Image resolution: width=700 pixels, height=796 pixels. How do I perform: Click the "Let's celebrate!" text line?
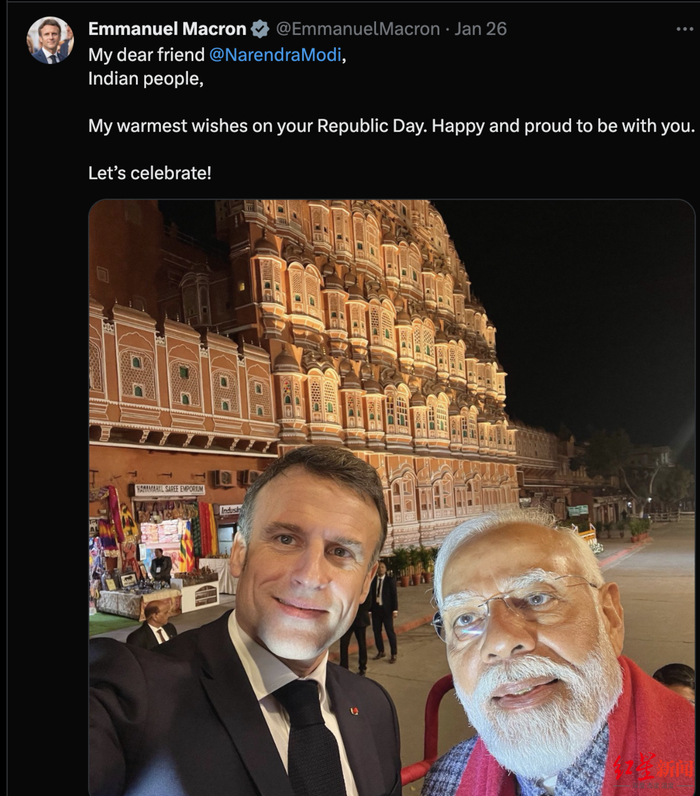pyautogui.click(x=150, y=173)
